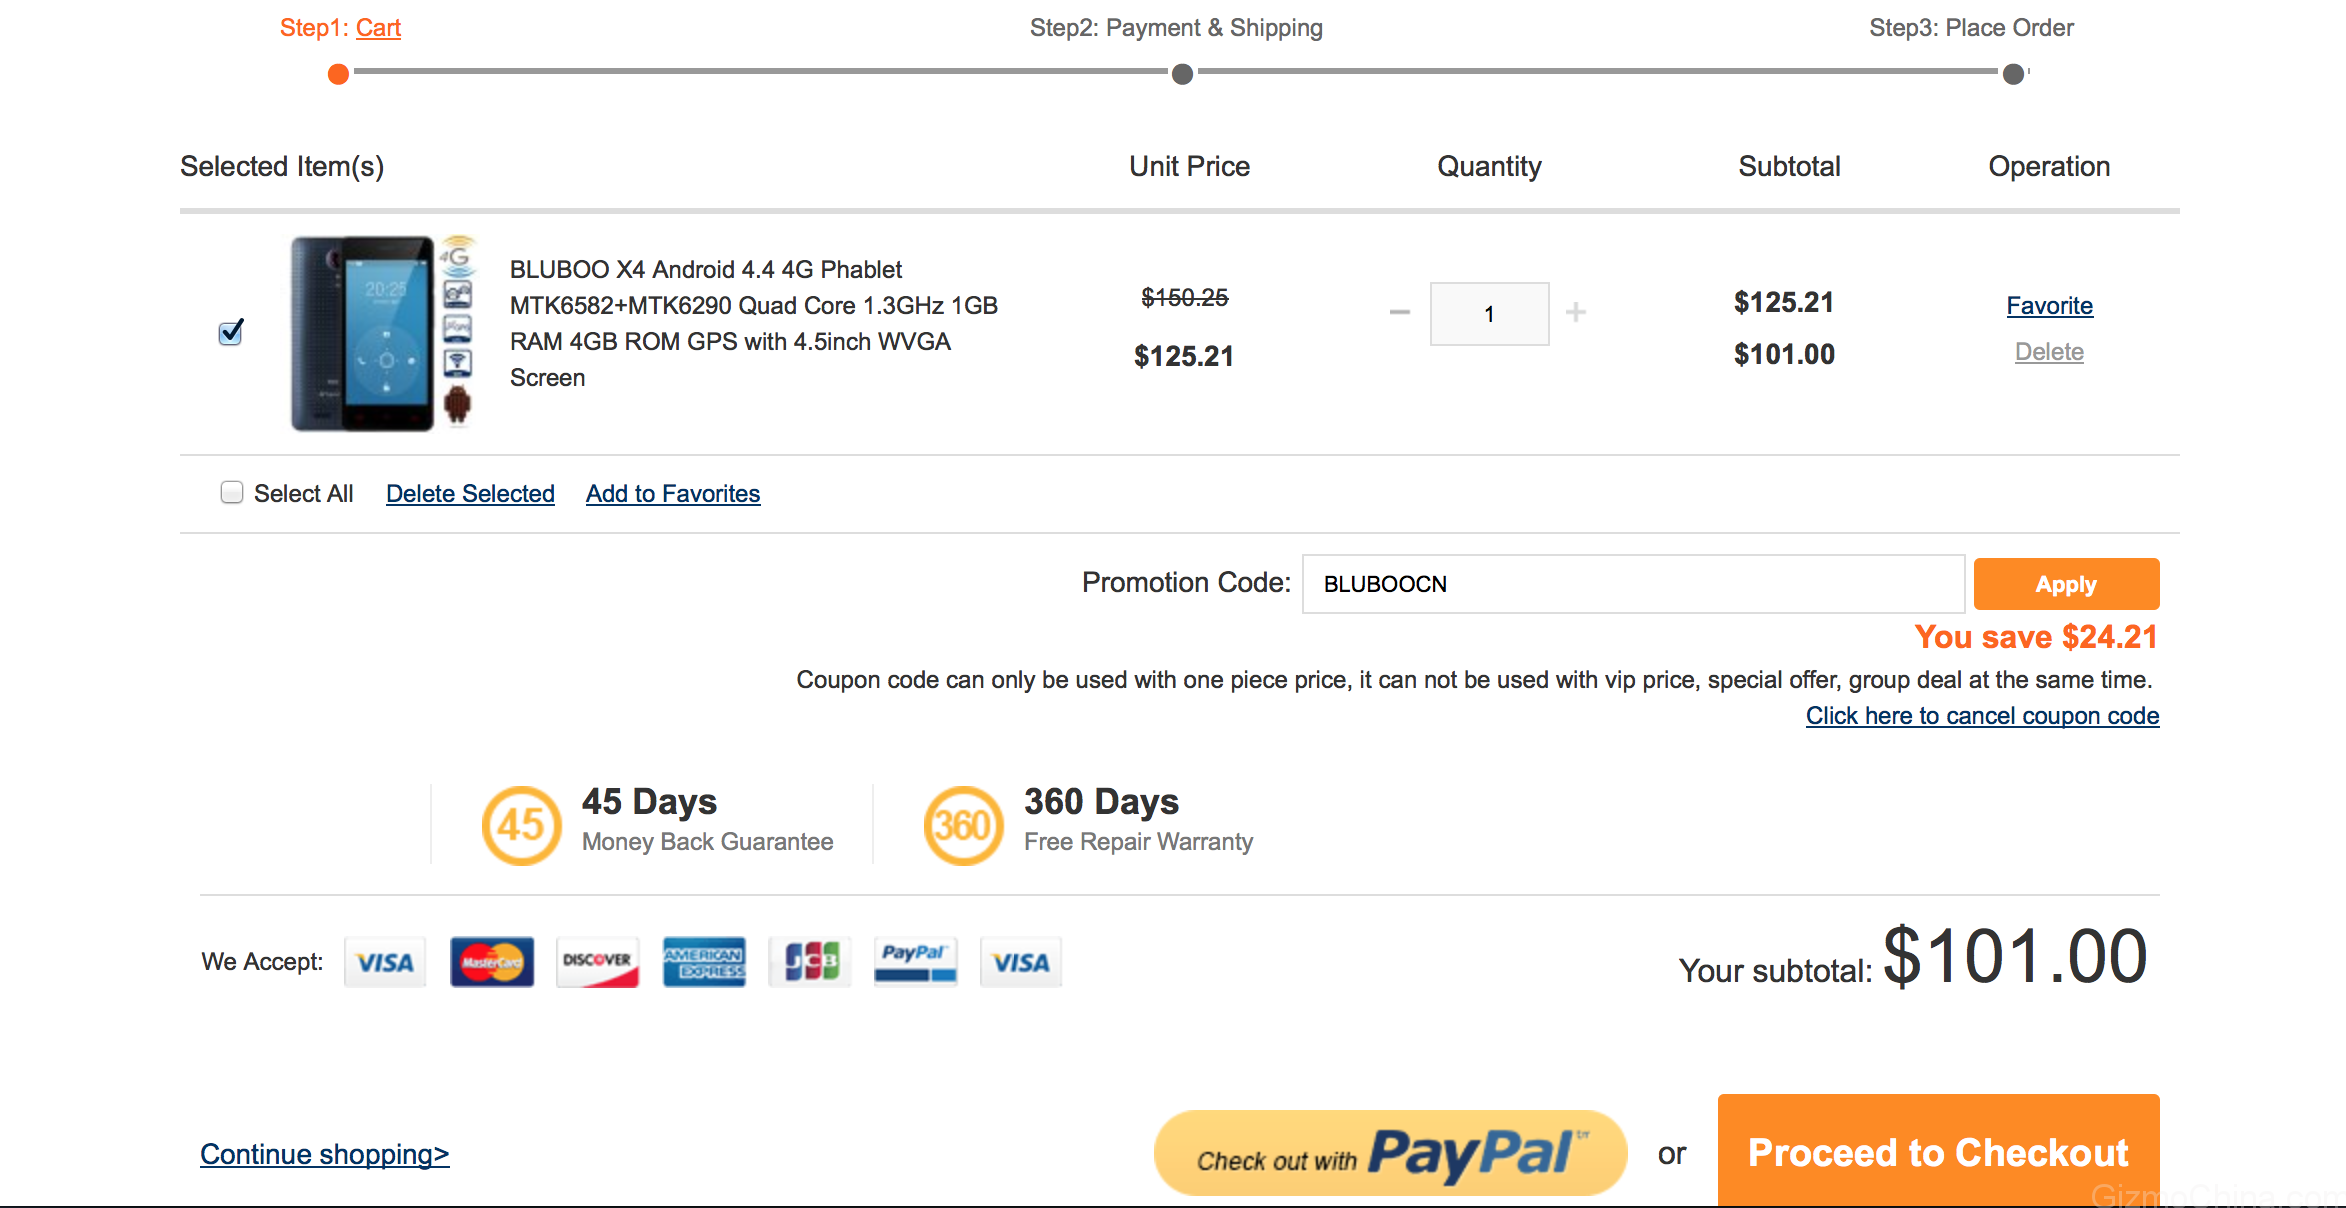Tick the Select All checkbox

coord(232,492)
